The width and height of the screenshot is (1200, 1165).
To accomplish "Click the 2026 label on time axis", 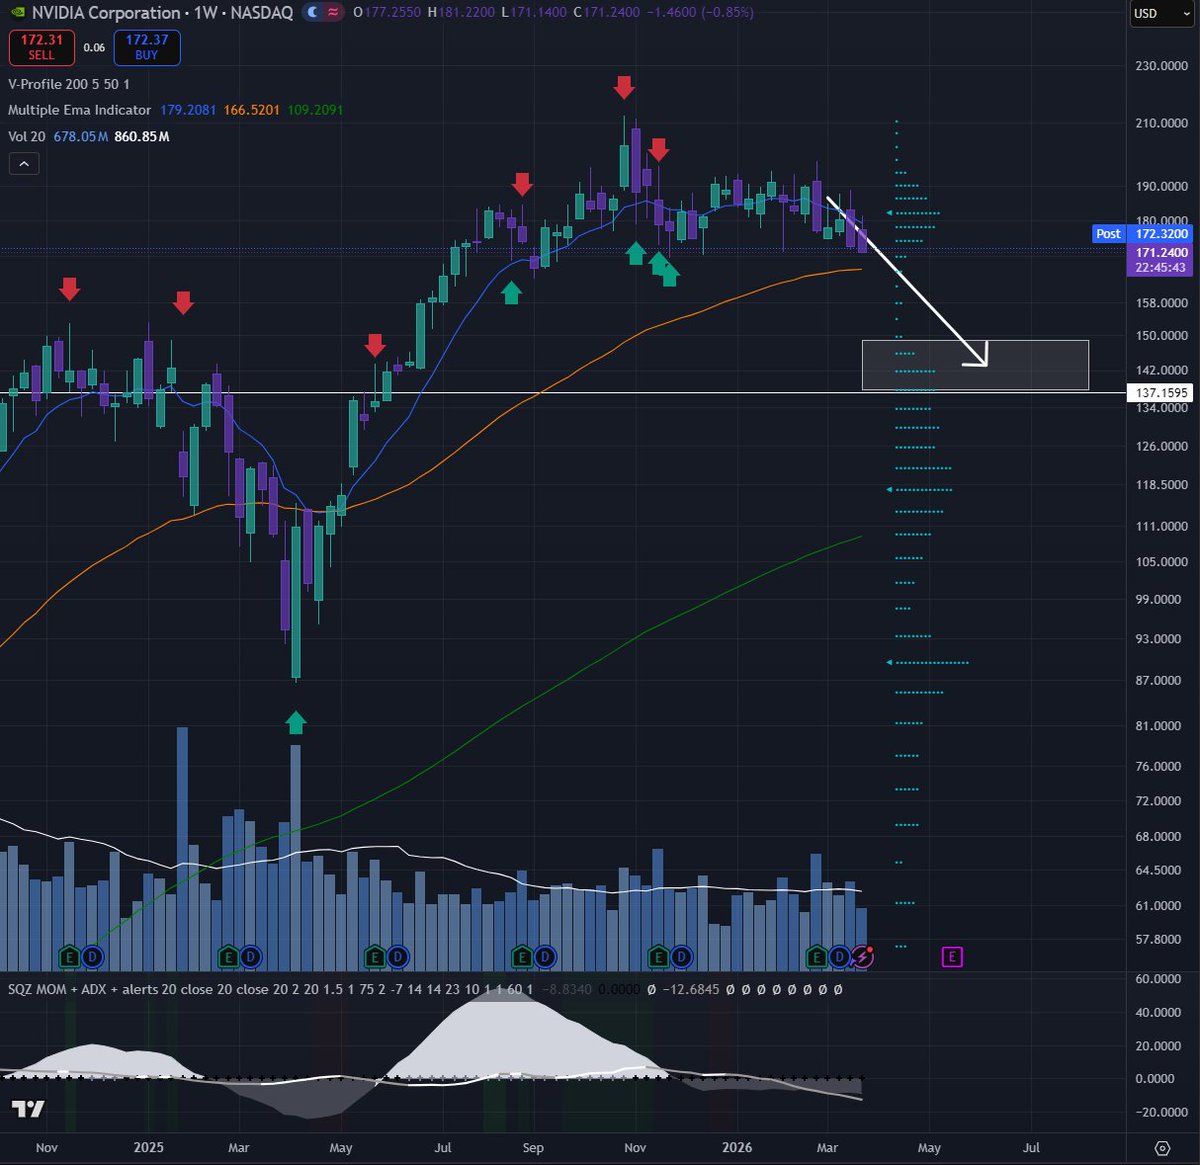I will coord(737,1147).
